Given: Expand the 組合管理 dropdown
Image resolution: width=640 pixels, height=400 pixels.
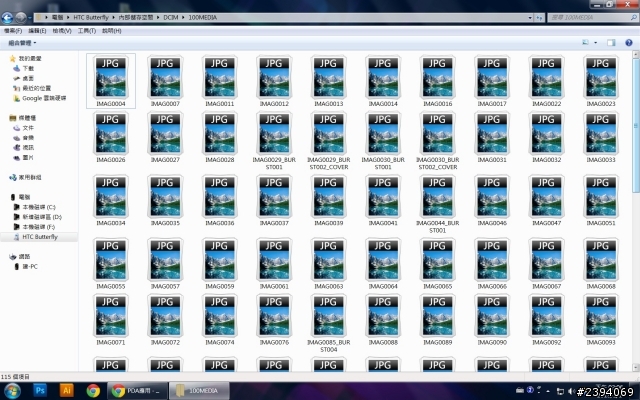Looking at the screenshot, I should 22,43.
